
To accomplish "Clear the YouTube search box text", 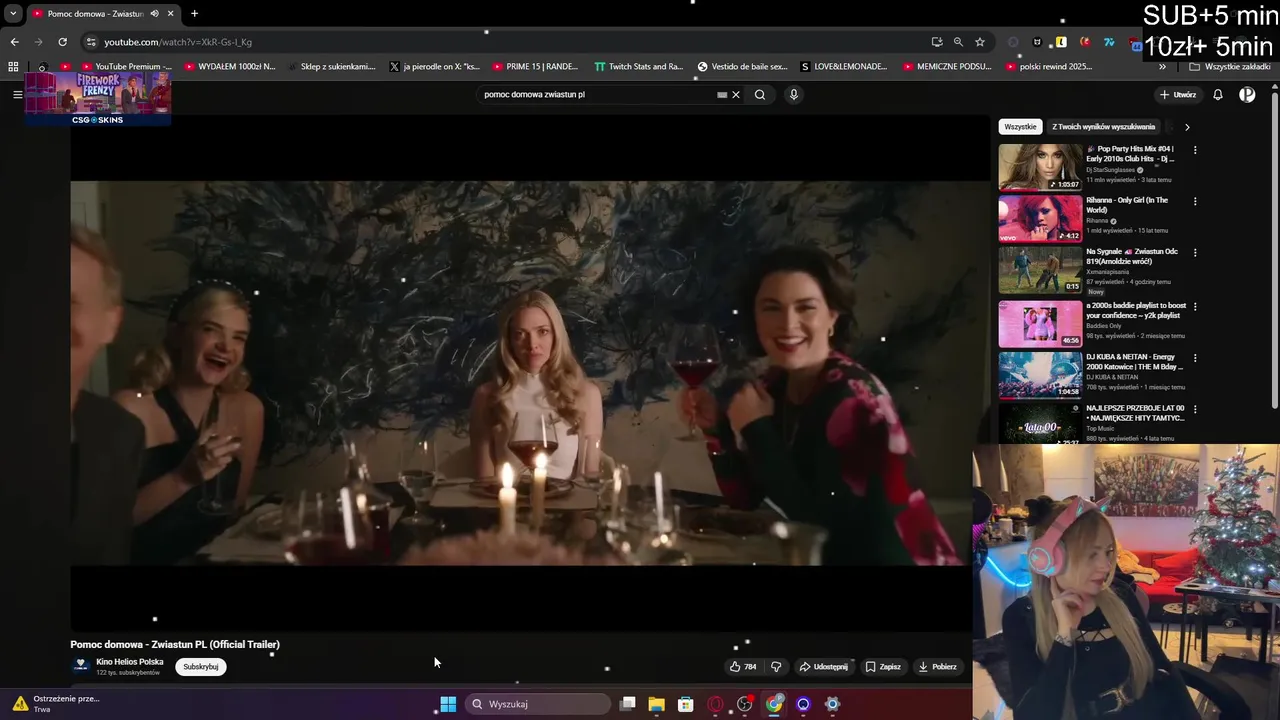I will pyautogui.click(x=736, y=95).
